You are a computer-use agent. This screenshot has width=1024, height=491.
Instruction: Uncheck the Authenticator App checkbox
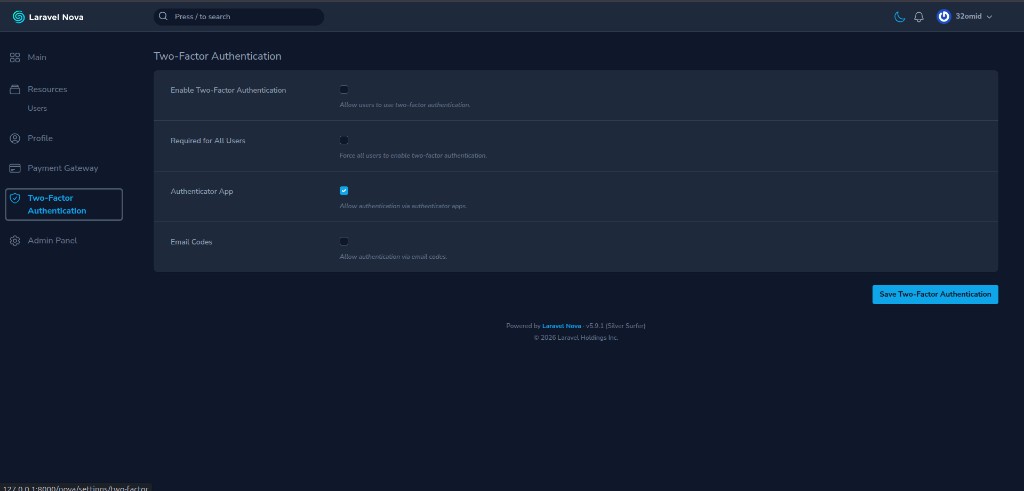tap(344, 191)
